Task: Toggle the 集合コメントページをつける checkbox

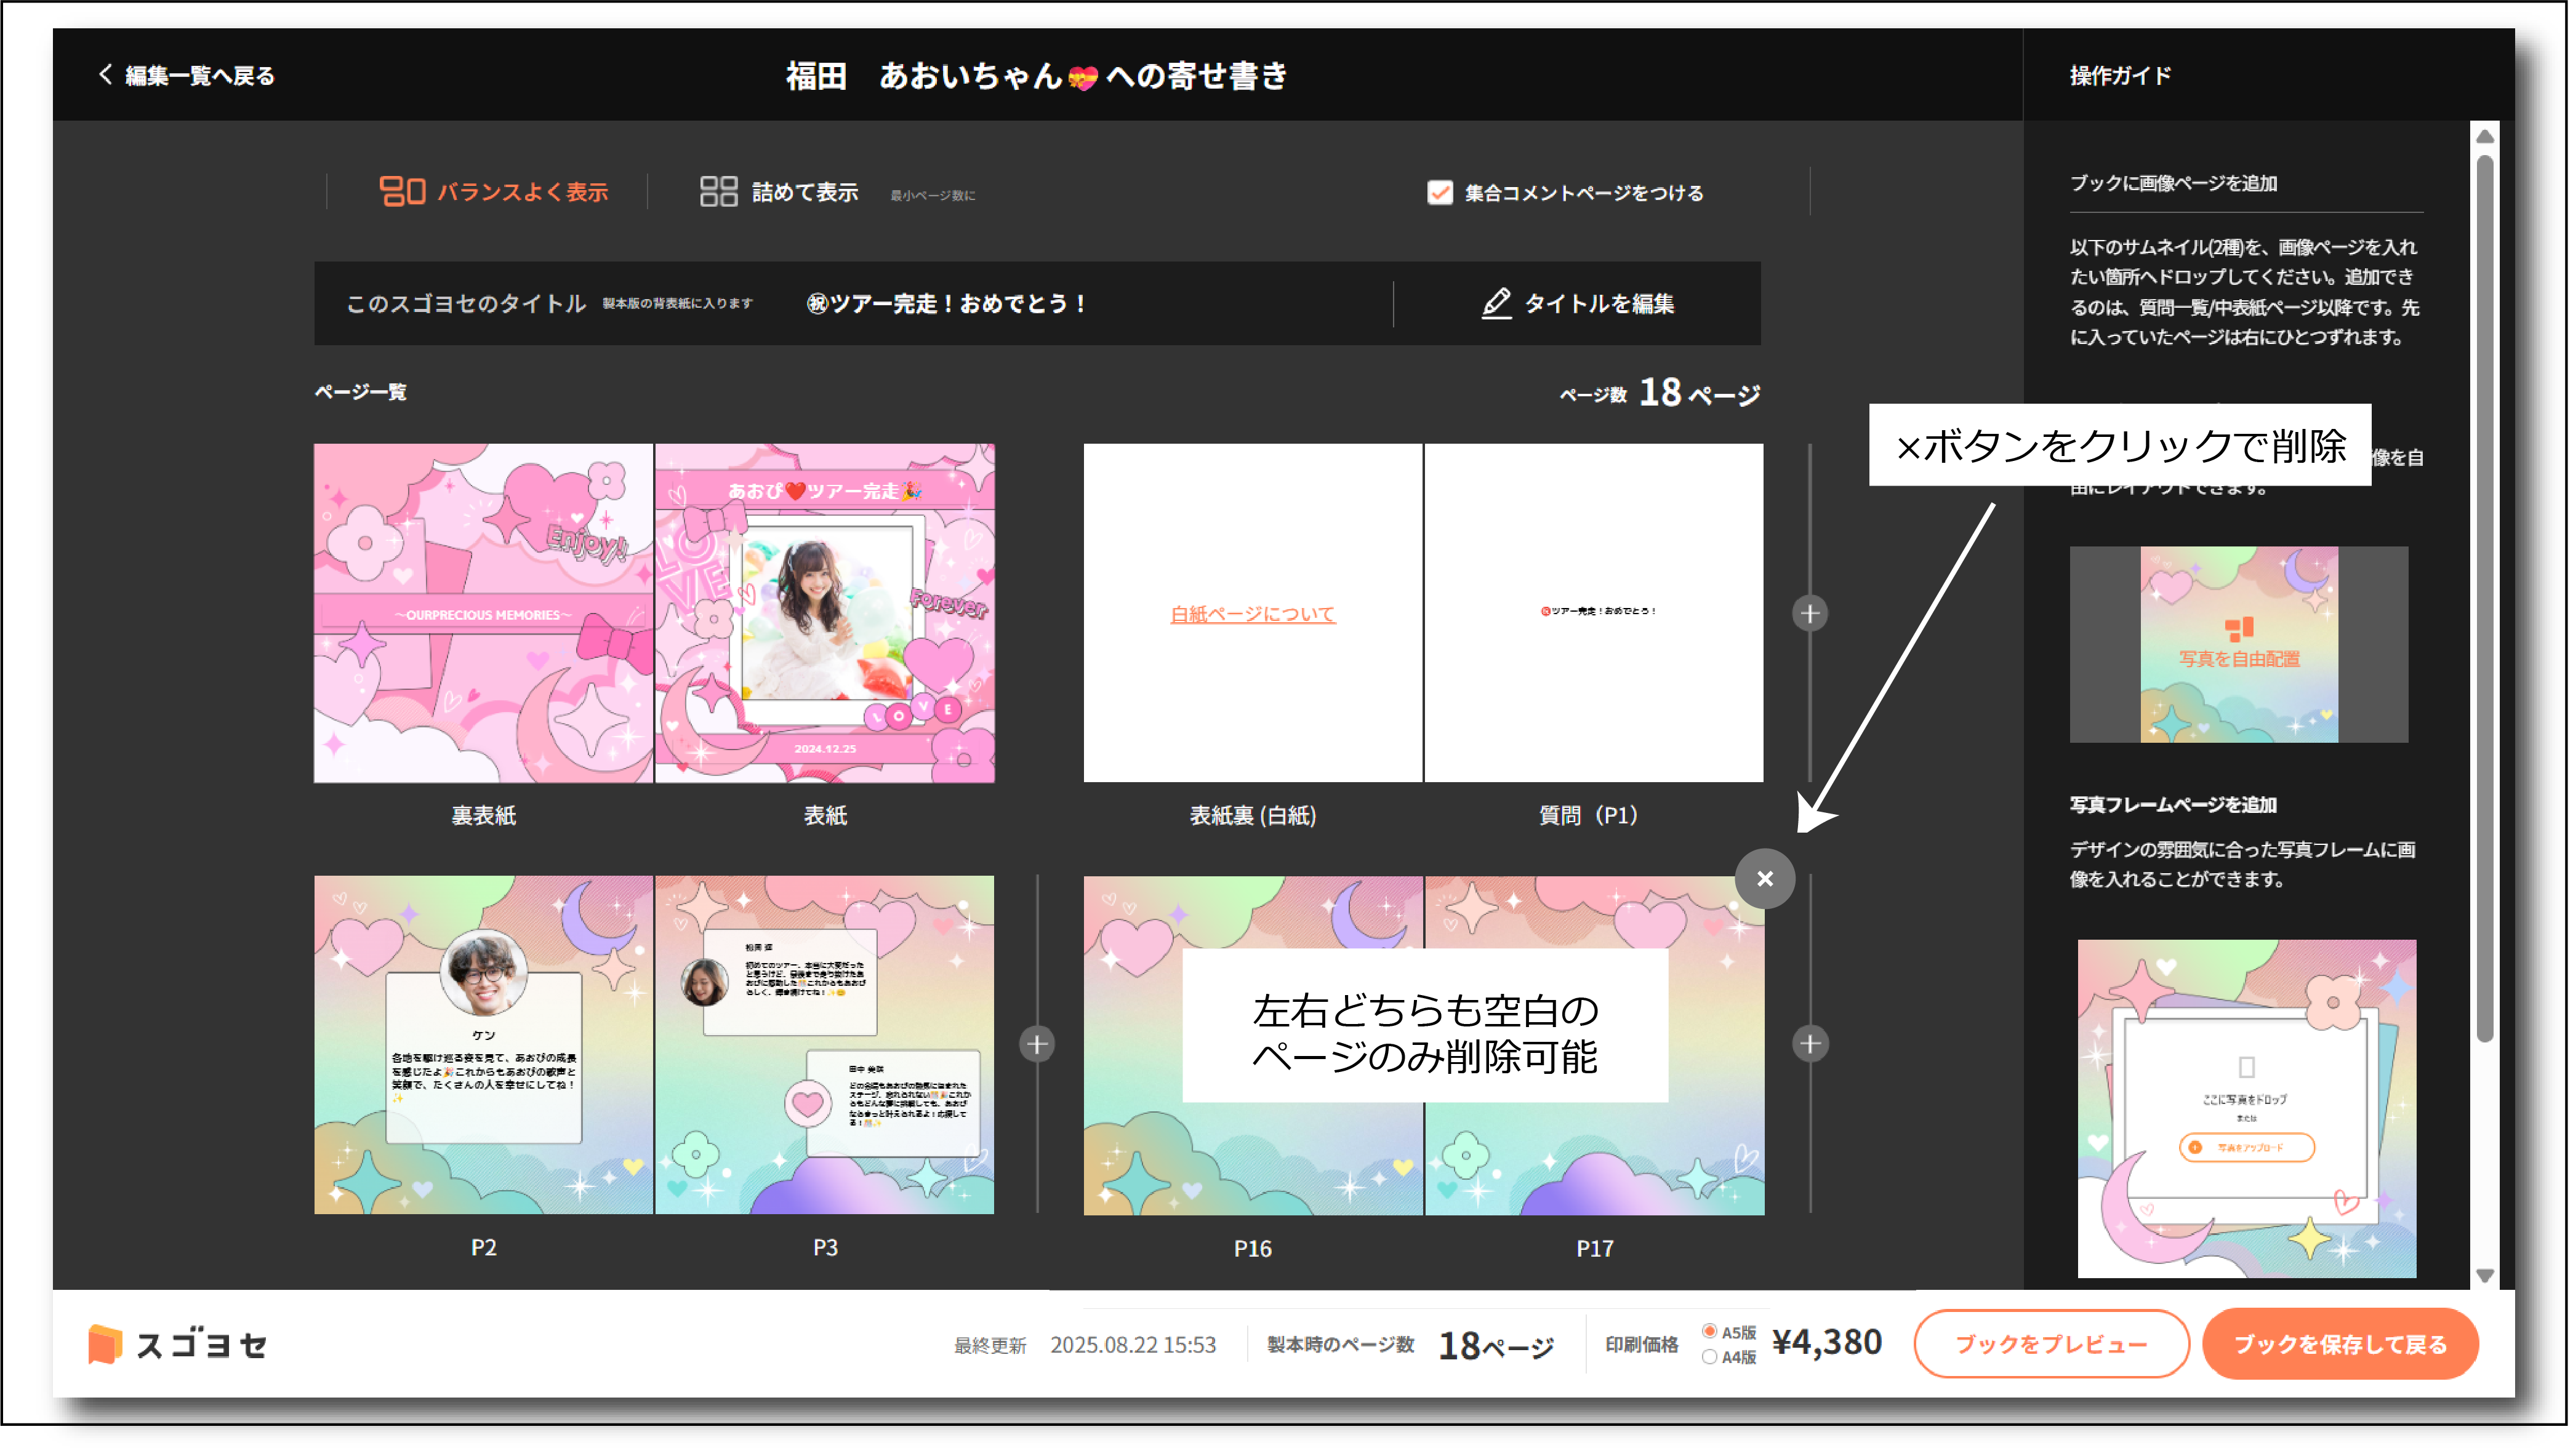Action: coord(1441,193)
